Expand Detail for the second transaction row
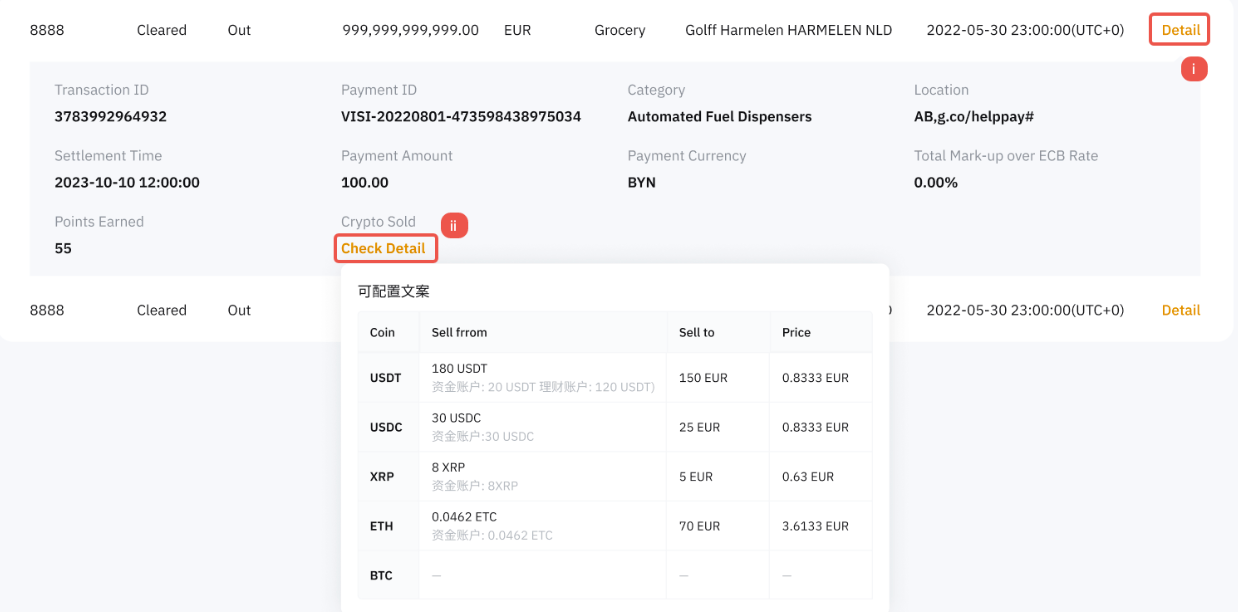 1180,310
